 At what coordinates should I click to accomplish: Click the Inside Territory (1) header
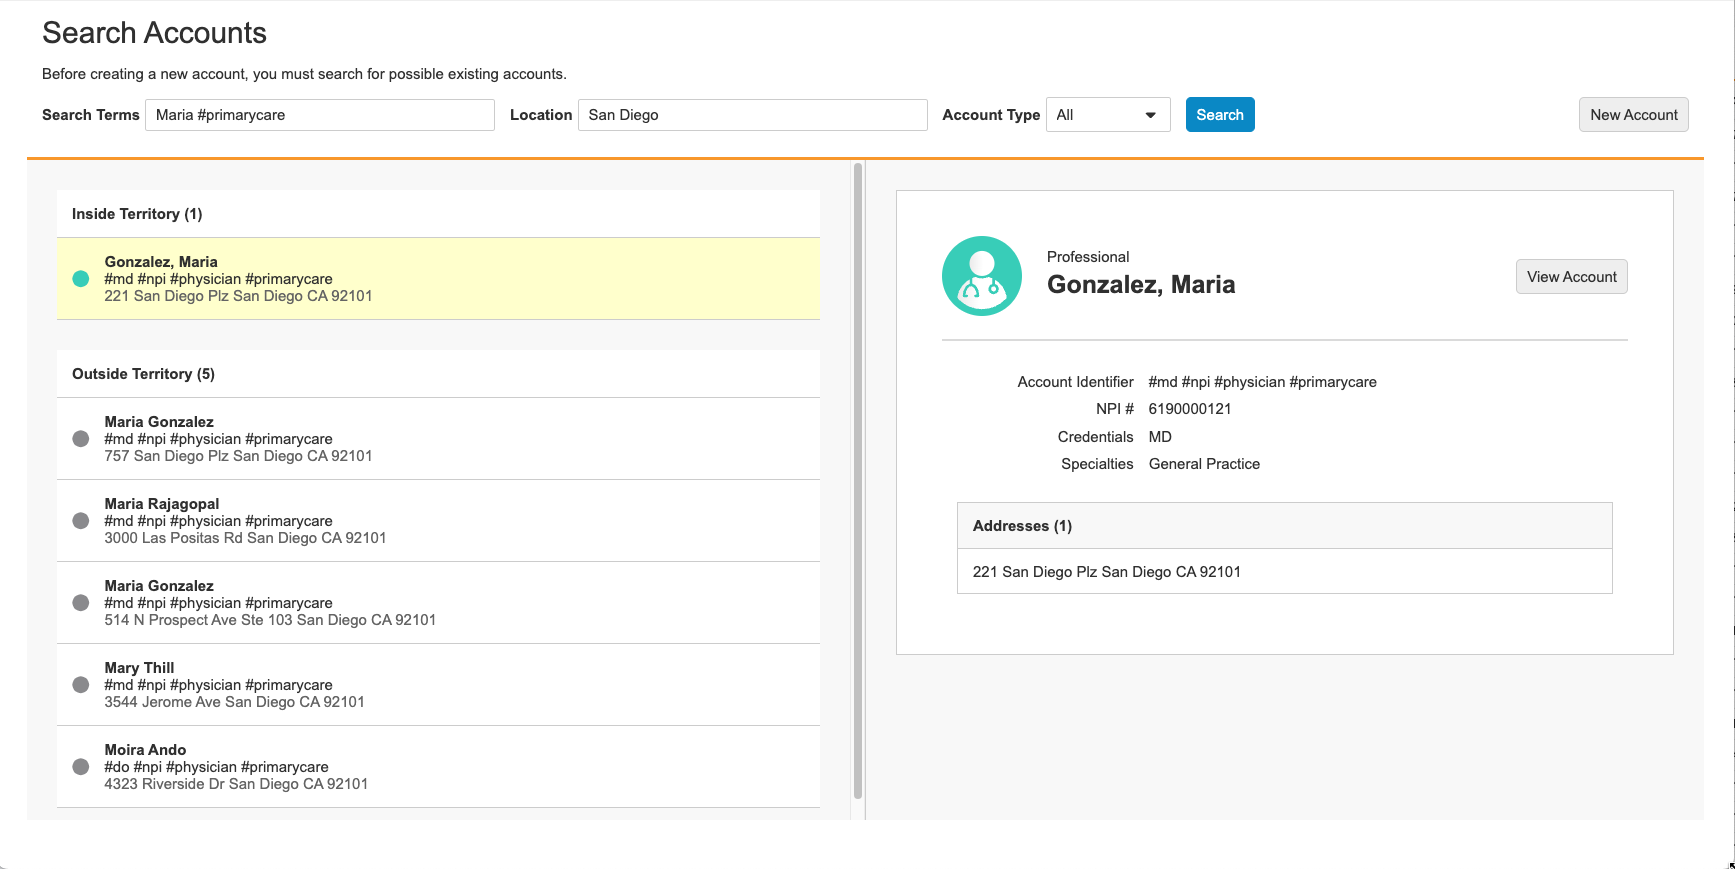pyautogui.click(x=137, y=214)
